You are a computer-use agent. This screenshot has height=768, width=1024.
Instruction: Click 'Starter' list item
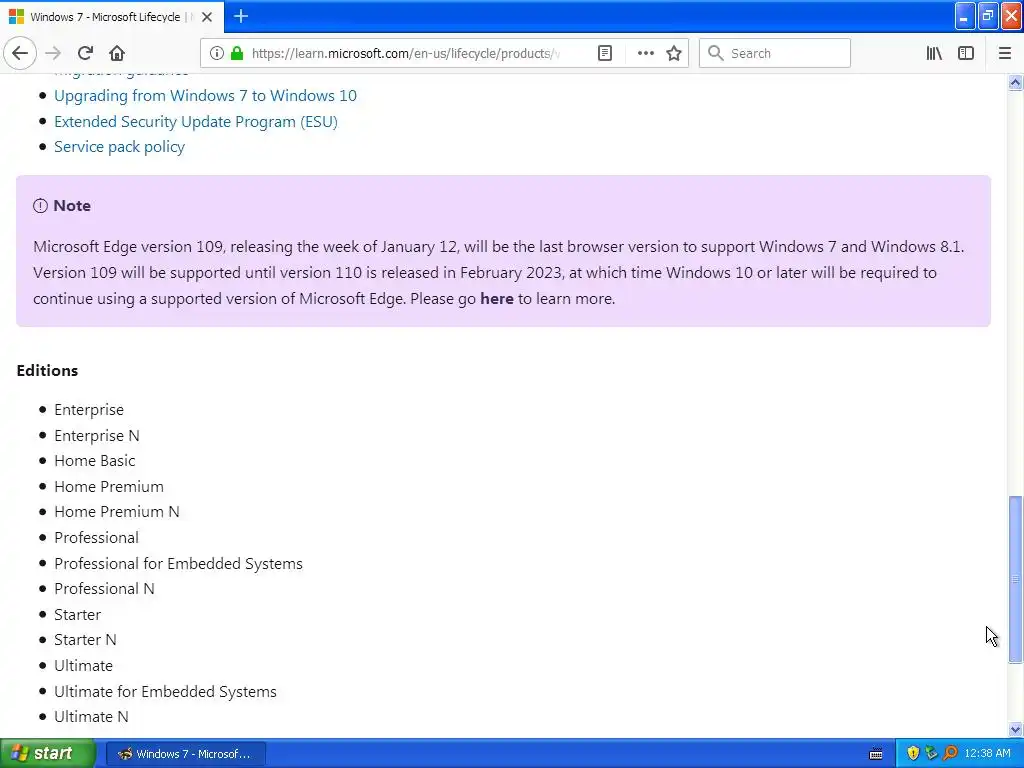[78, 615]
